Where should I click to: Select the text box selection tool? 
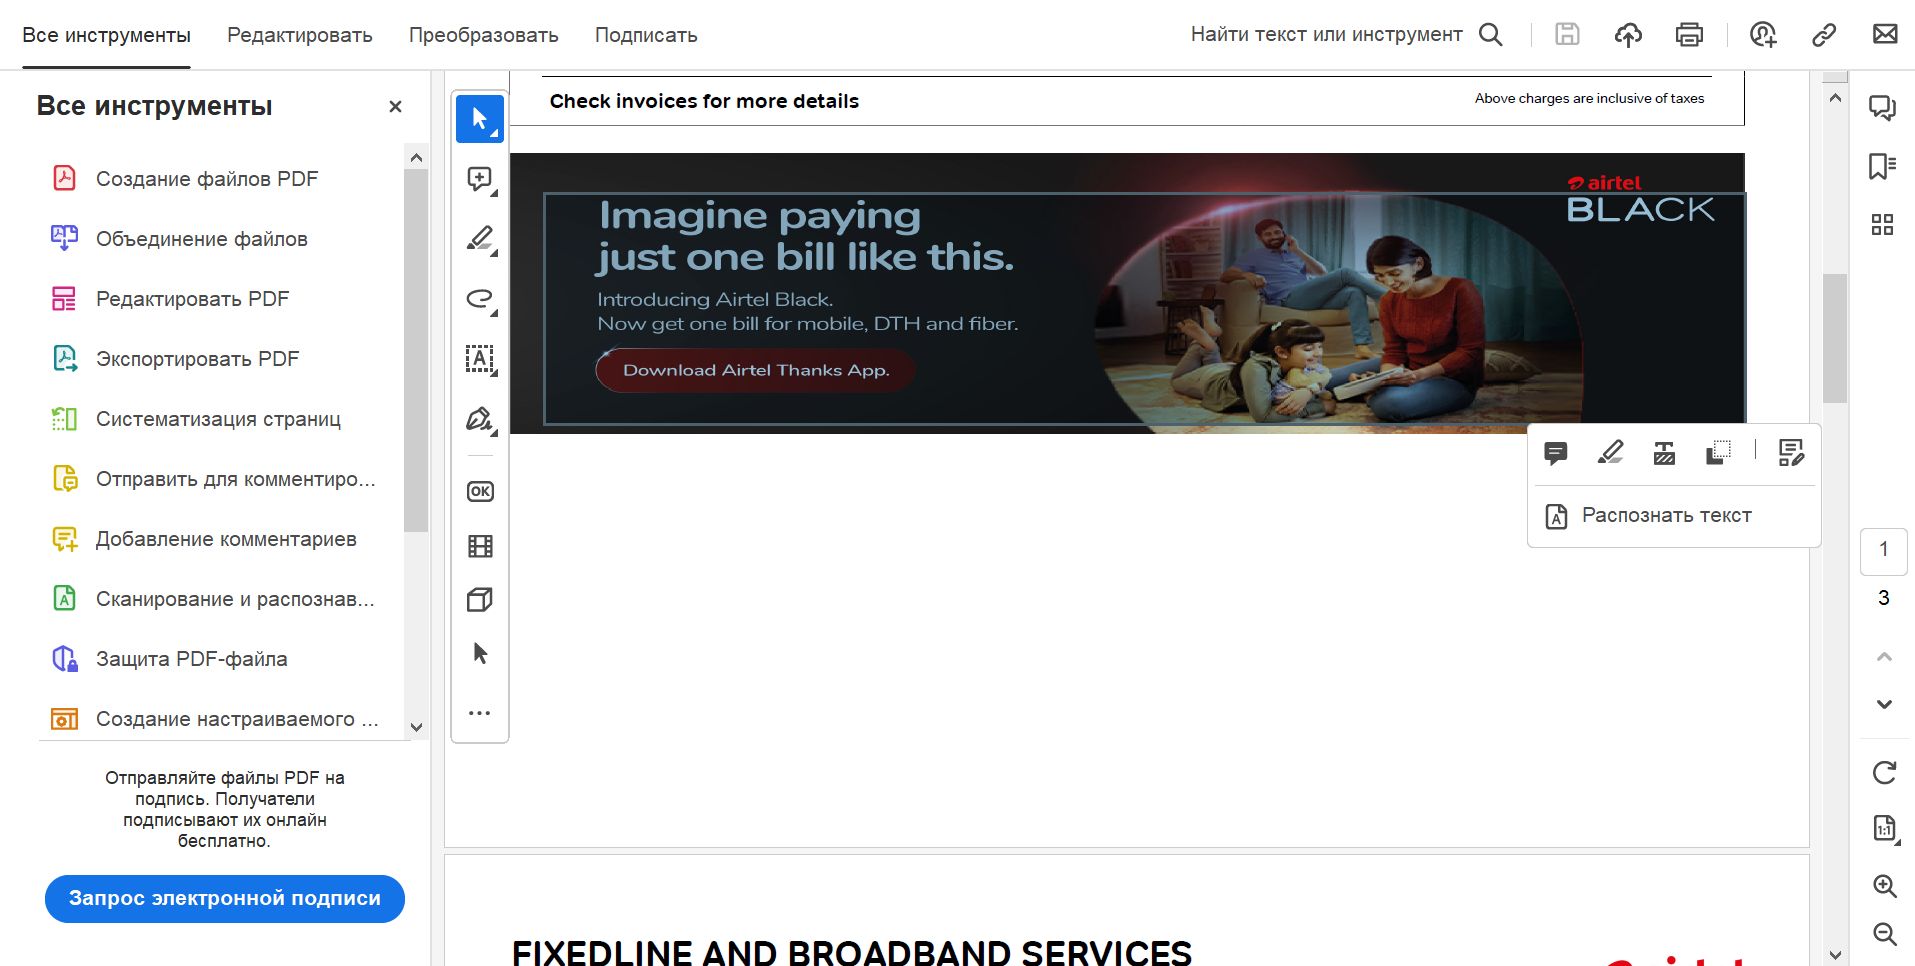[480, 359]
